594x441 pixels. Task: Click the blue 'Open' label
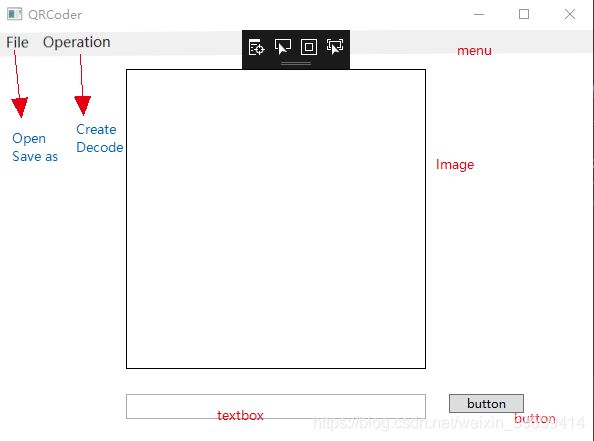[x=29, y=138]
